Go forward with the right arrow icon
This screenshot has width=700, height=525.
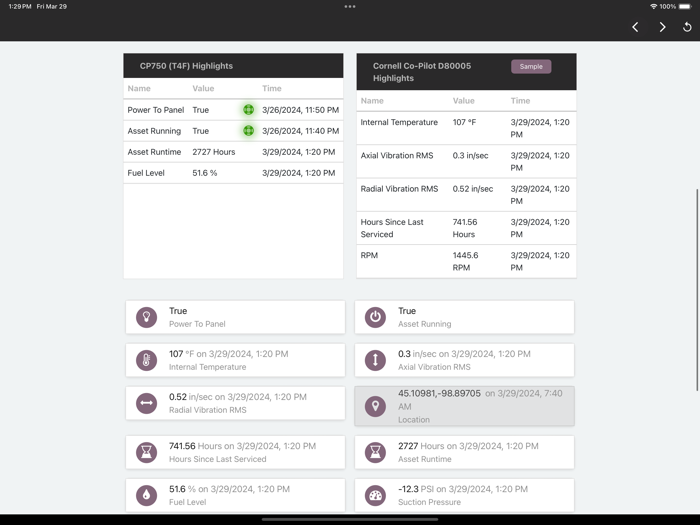[662, 27]
